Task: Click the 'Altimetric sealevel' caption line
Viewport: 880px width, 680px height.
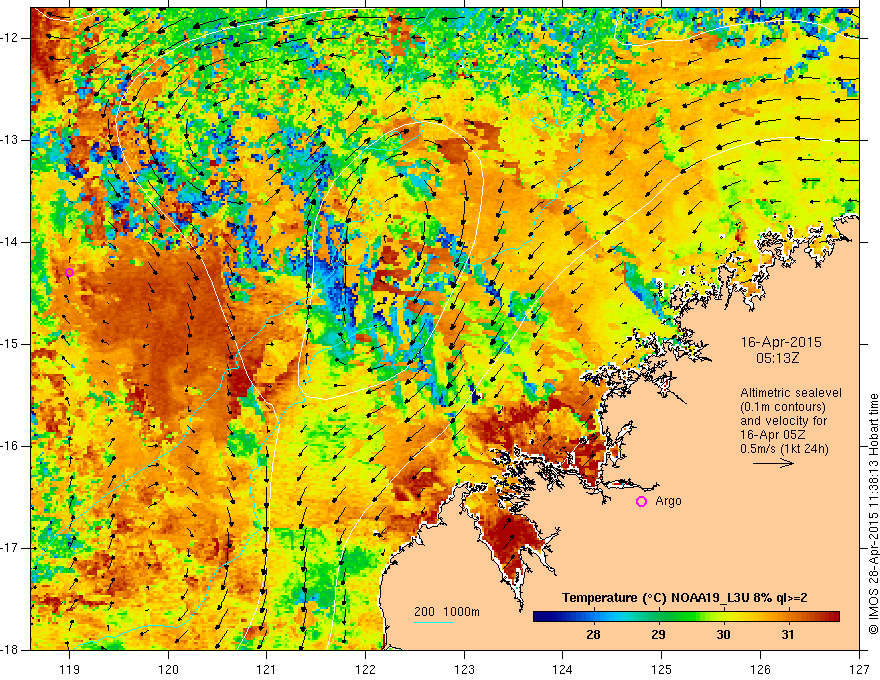Action: click(x=791, y=393)
